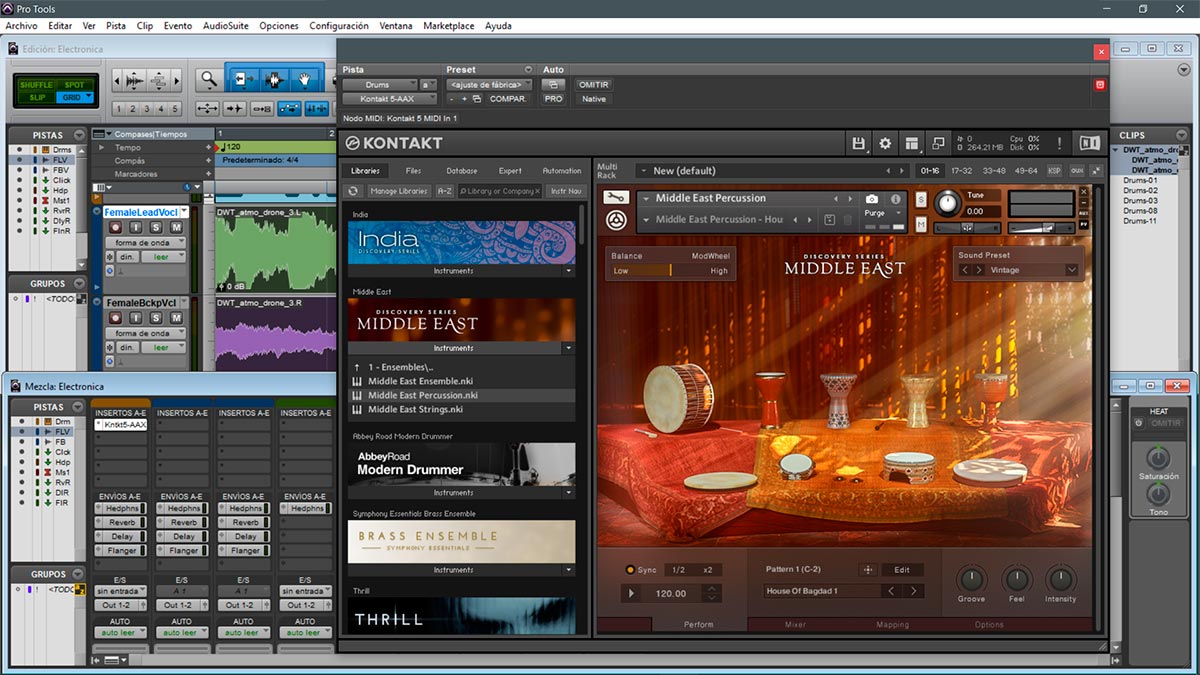This screenshot has height=675, width=1200.
Task: Click the COMPAR. compare button
Action: (x=508, y=99)
